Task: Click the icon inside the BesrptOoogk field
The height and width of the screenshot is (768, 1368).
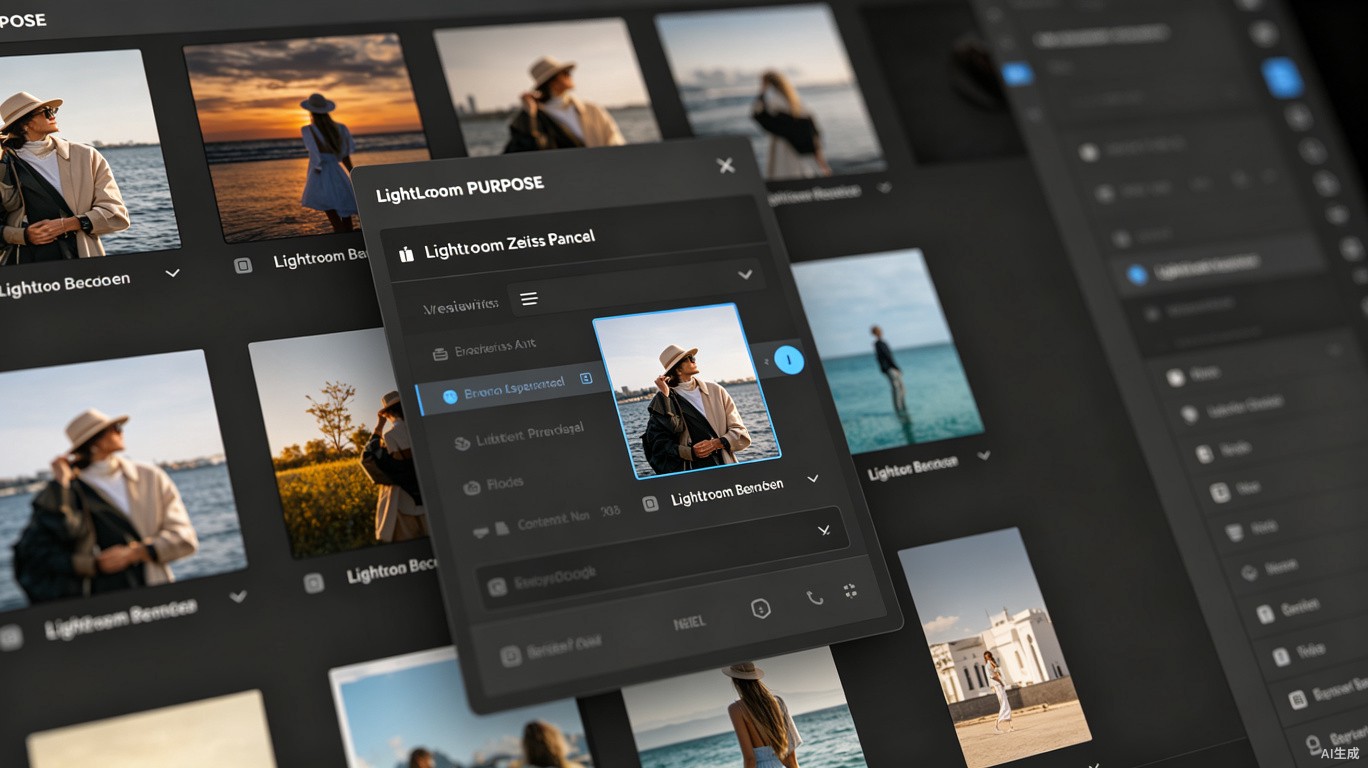Action: pos(497,587)
